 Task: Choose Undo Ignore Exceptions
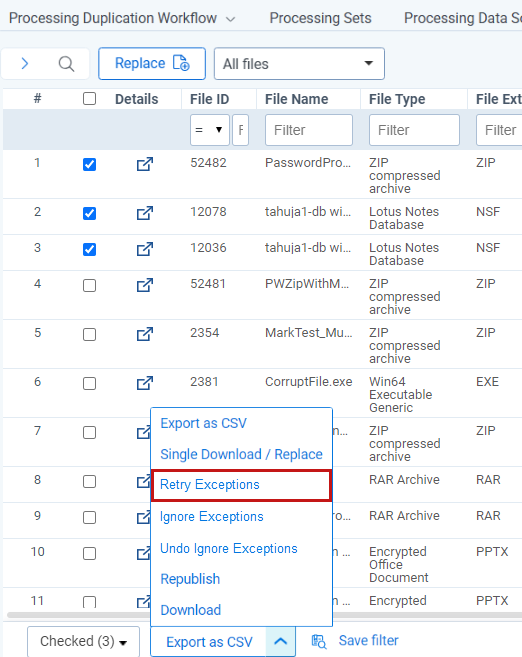(x=229, y=548)
